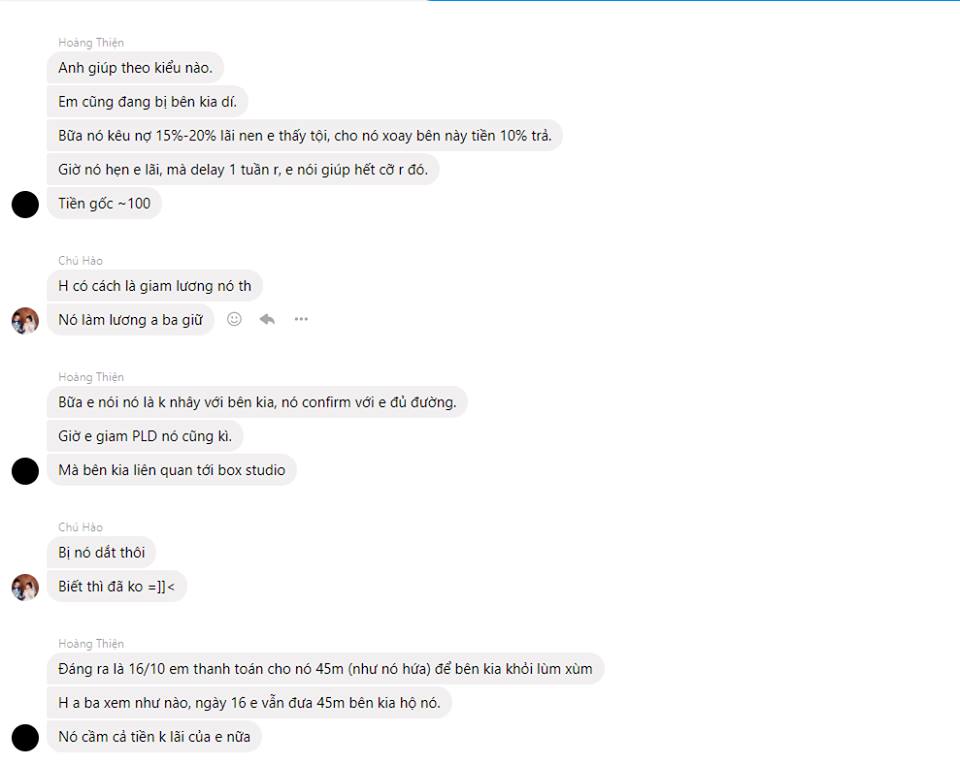Select message 'Em cũng đang bị bên kia dí.'

[x=148, y=102]
